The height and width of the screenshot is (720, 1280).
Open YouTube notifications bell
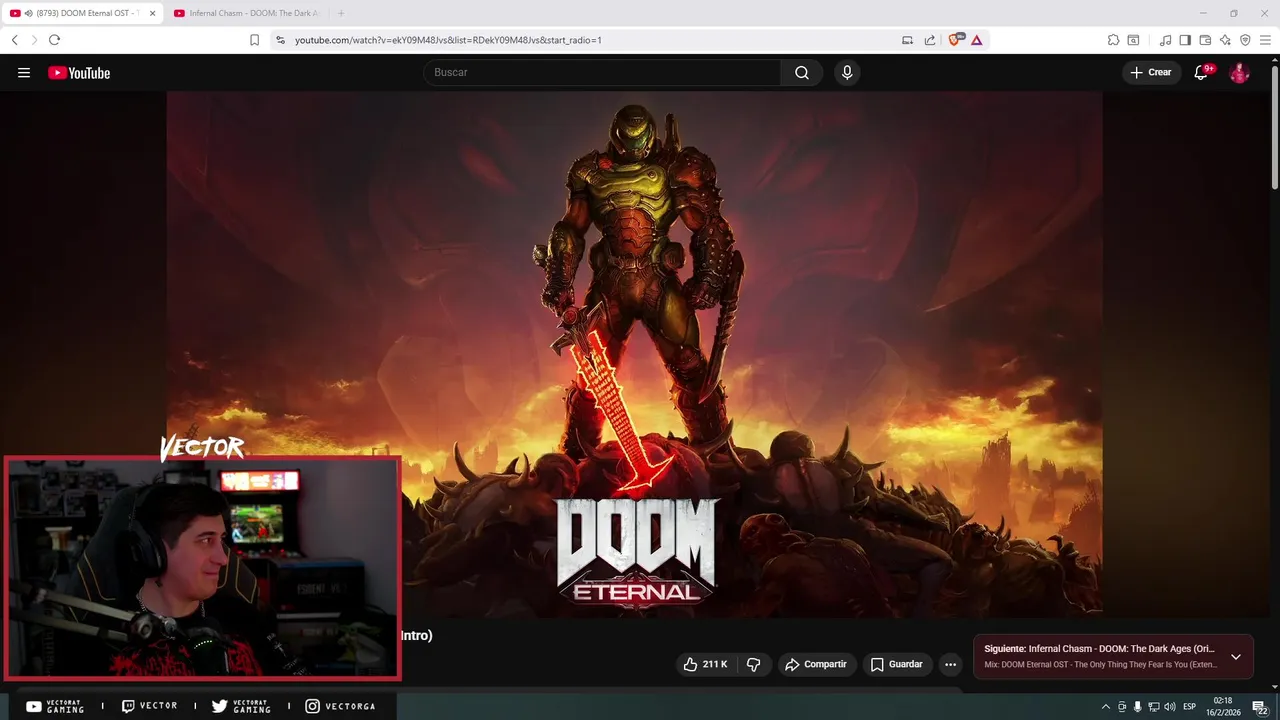coord(1201,72)
